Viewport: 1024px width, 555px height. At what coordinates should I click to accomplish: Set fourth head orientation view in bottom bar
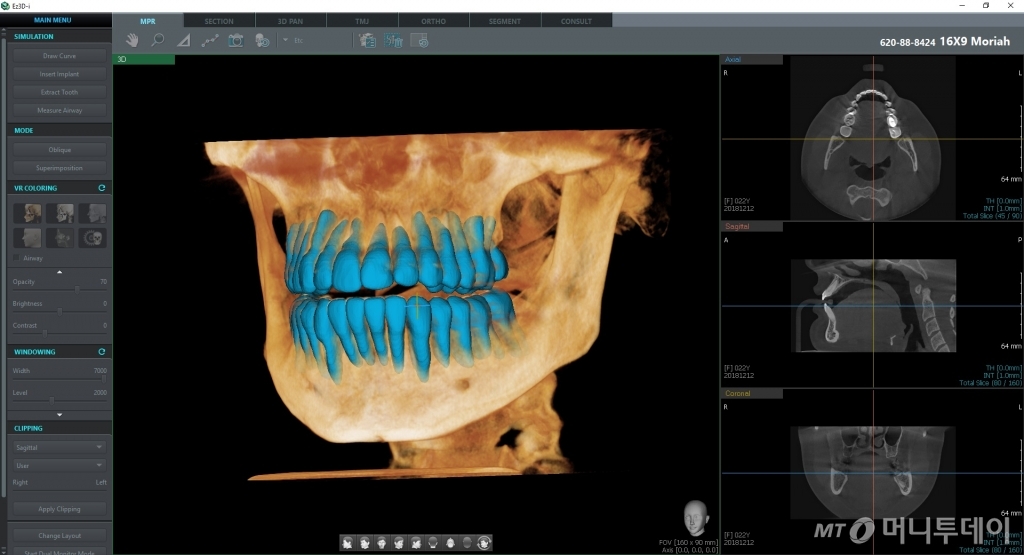[x=398, y=543]
